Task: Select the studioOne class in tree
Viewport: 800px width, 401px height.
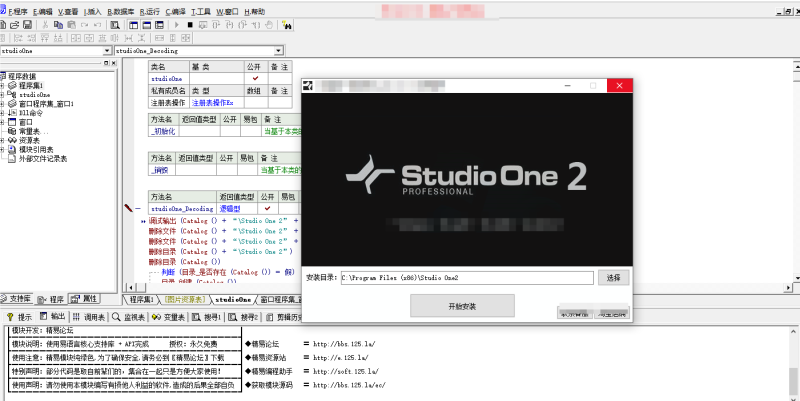Action: (x=35, y=94)
